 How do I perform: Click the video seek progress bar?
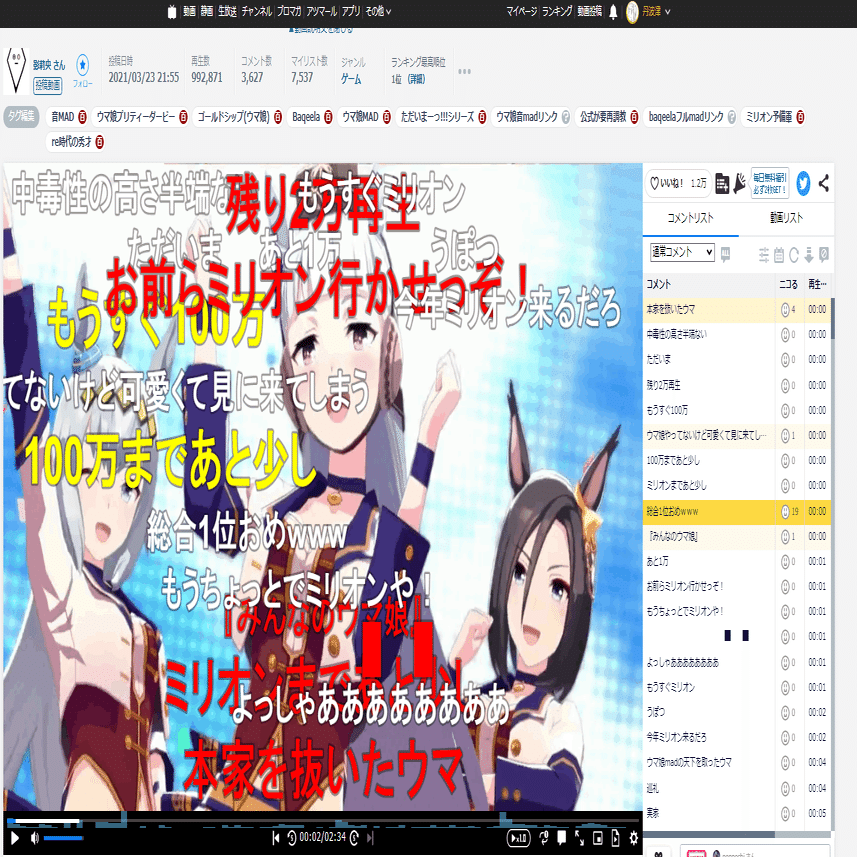(x=322, y=821)
